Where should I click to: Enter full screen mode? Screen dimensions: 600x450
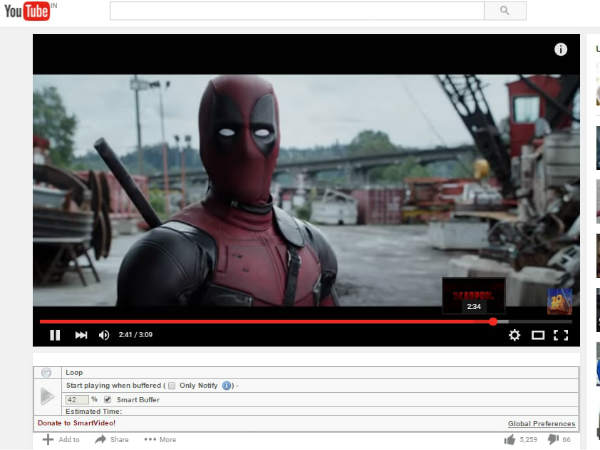click(561, 335)
